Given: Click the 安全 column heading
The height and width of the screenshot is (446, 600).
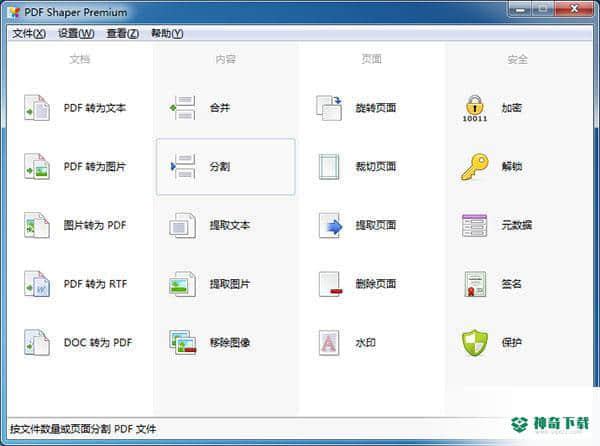Looking at the screenshot, I should [517, 59].
